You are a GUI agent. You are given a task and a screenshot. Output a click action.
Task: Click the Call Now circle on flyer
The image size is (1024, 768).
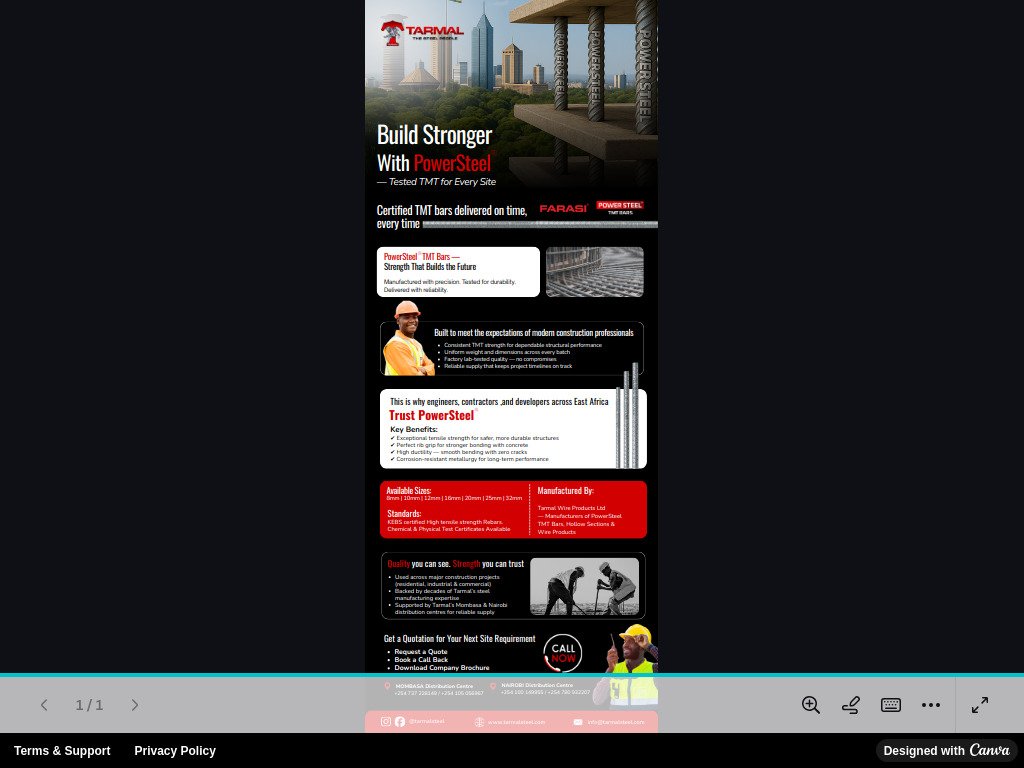click(563, 653)
